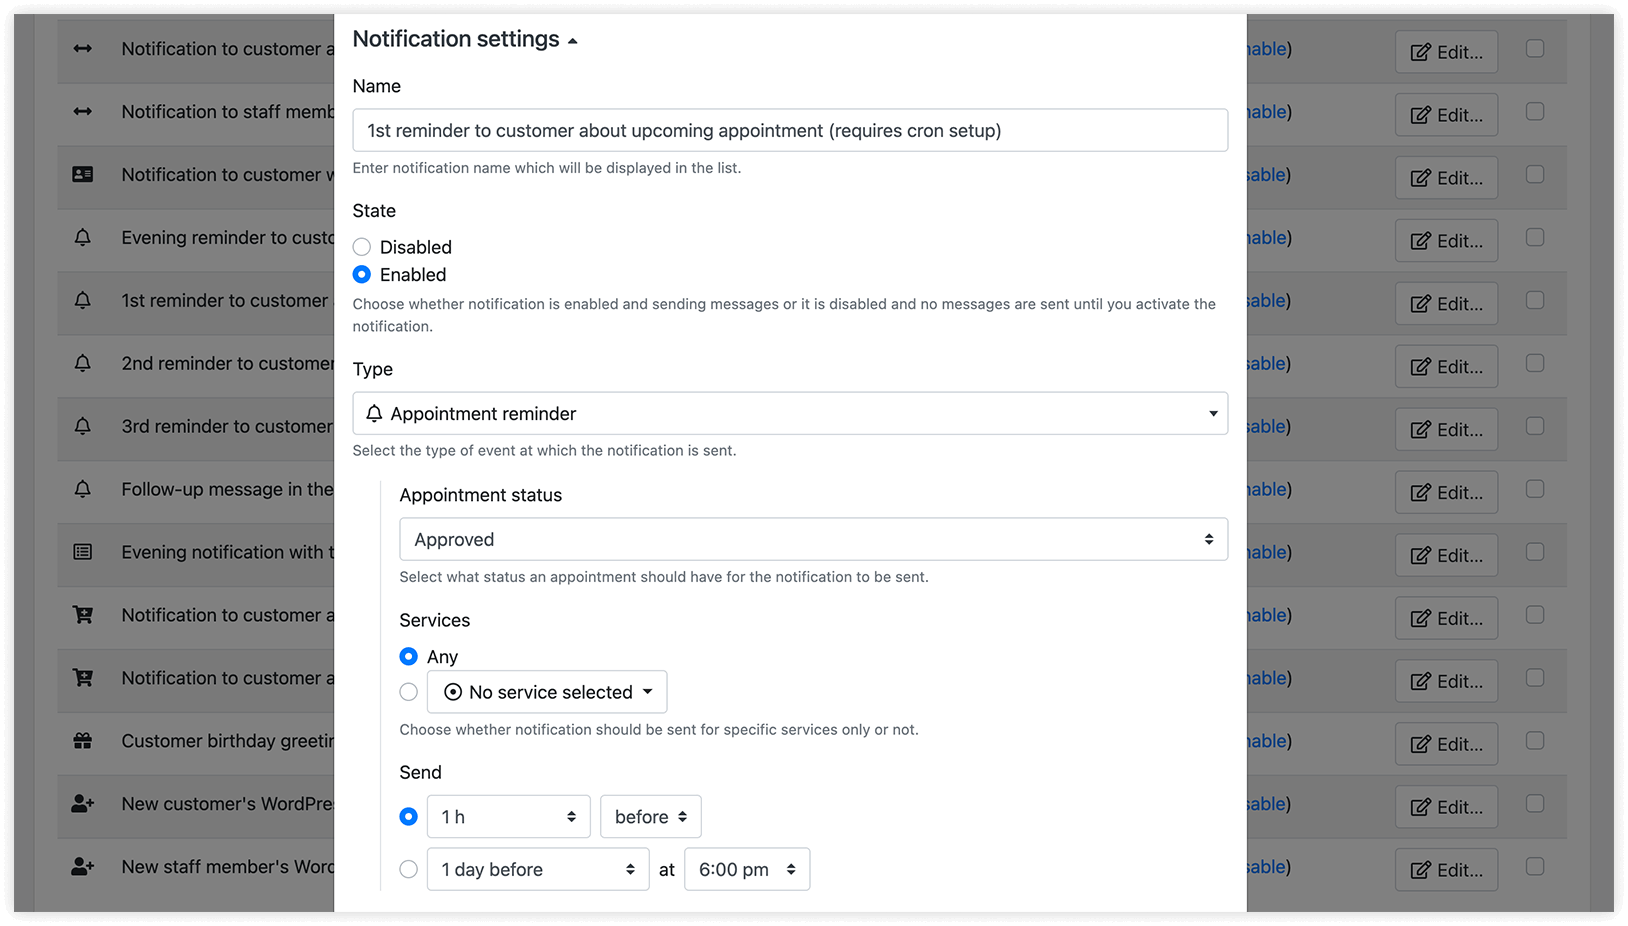This screenshot has width=1628, height=926.
Task: Click Edit in Evening notification row
Action: pyautogui.click(x=1446, y=556)
